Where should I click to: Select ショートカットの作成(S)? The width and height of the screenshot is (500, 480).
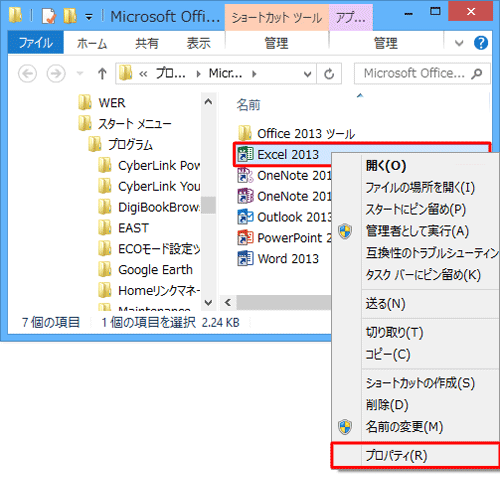(420, 383)
